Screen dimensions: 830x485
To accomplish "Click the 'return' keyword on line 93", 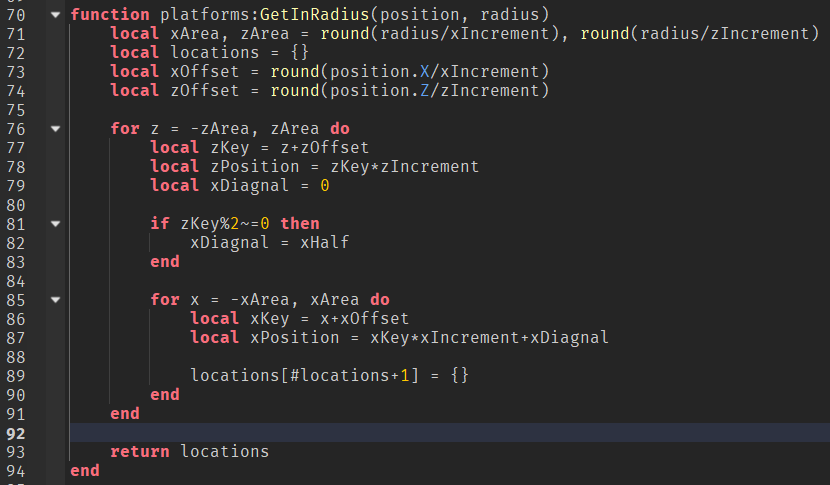I will click(140, 452).
